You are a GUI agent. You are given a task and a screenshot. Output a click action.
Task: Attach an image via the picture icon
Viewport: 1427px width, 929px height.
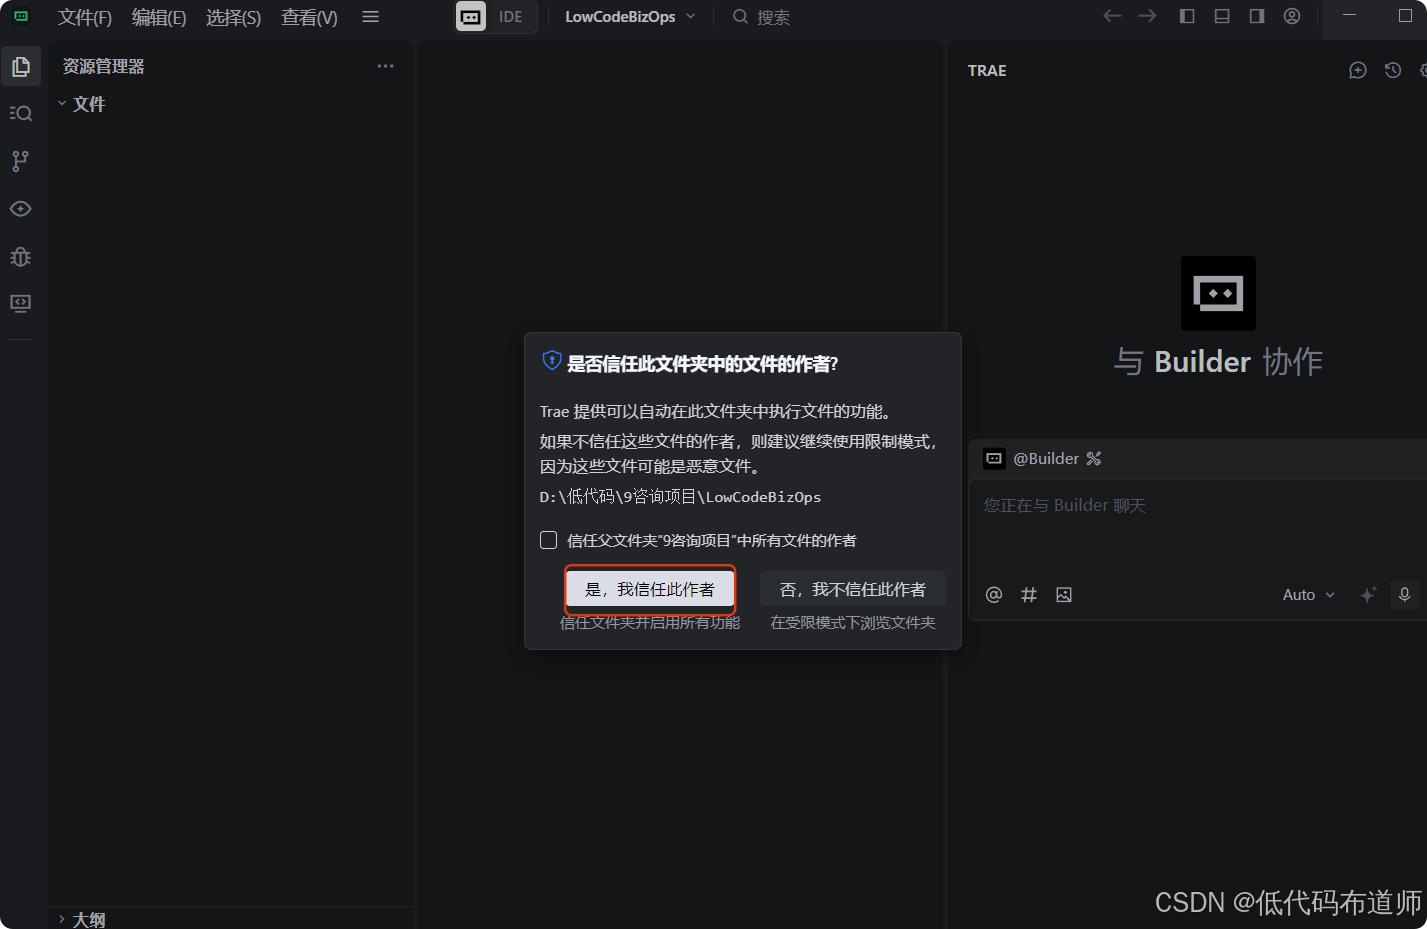click(1064, 595)
